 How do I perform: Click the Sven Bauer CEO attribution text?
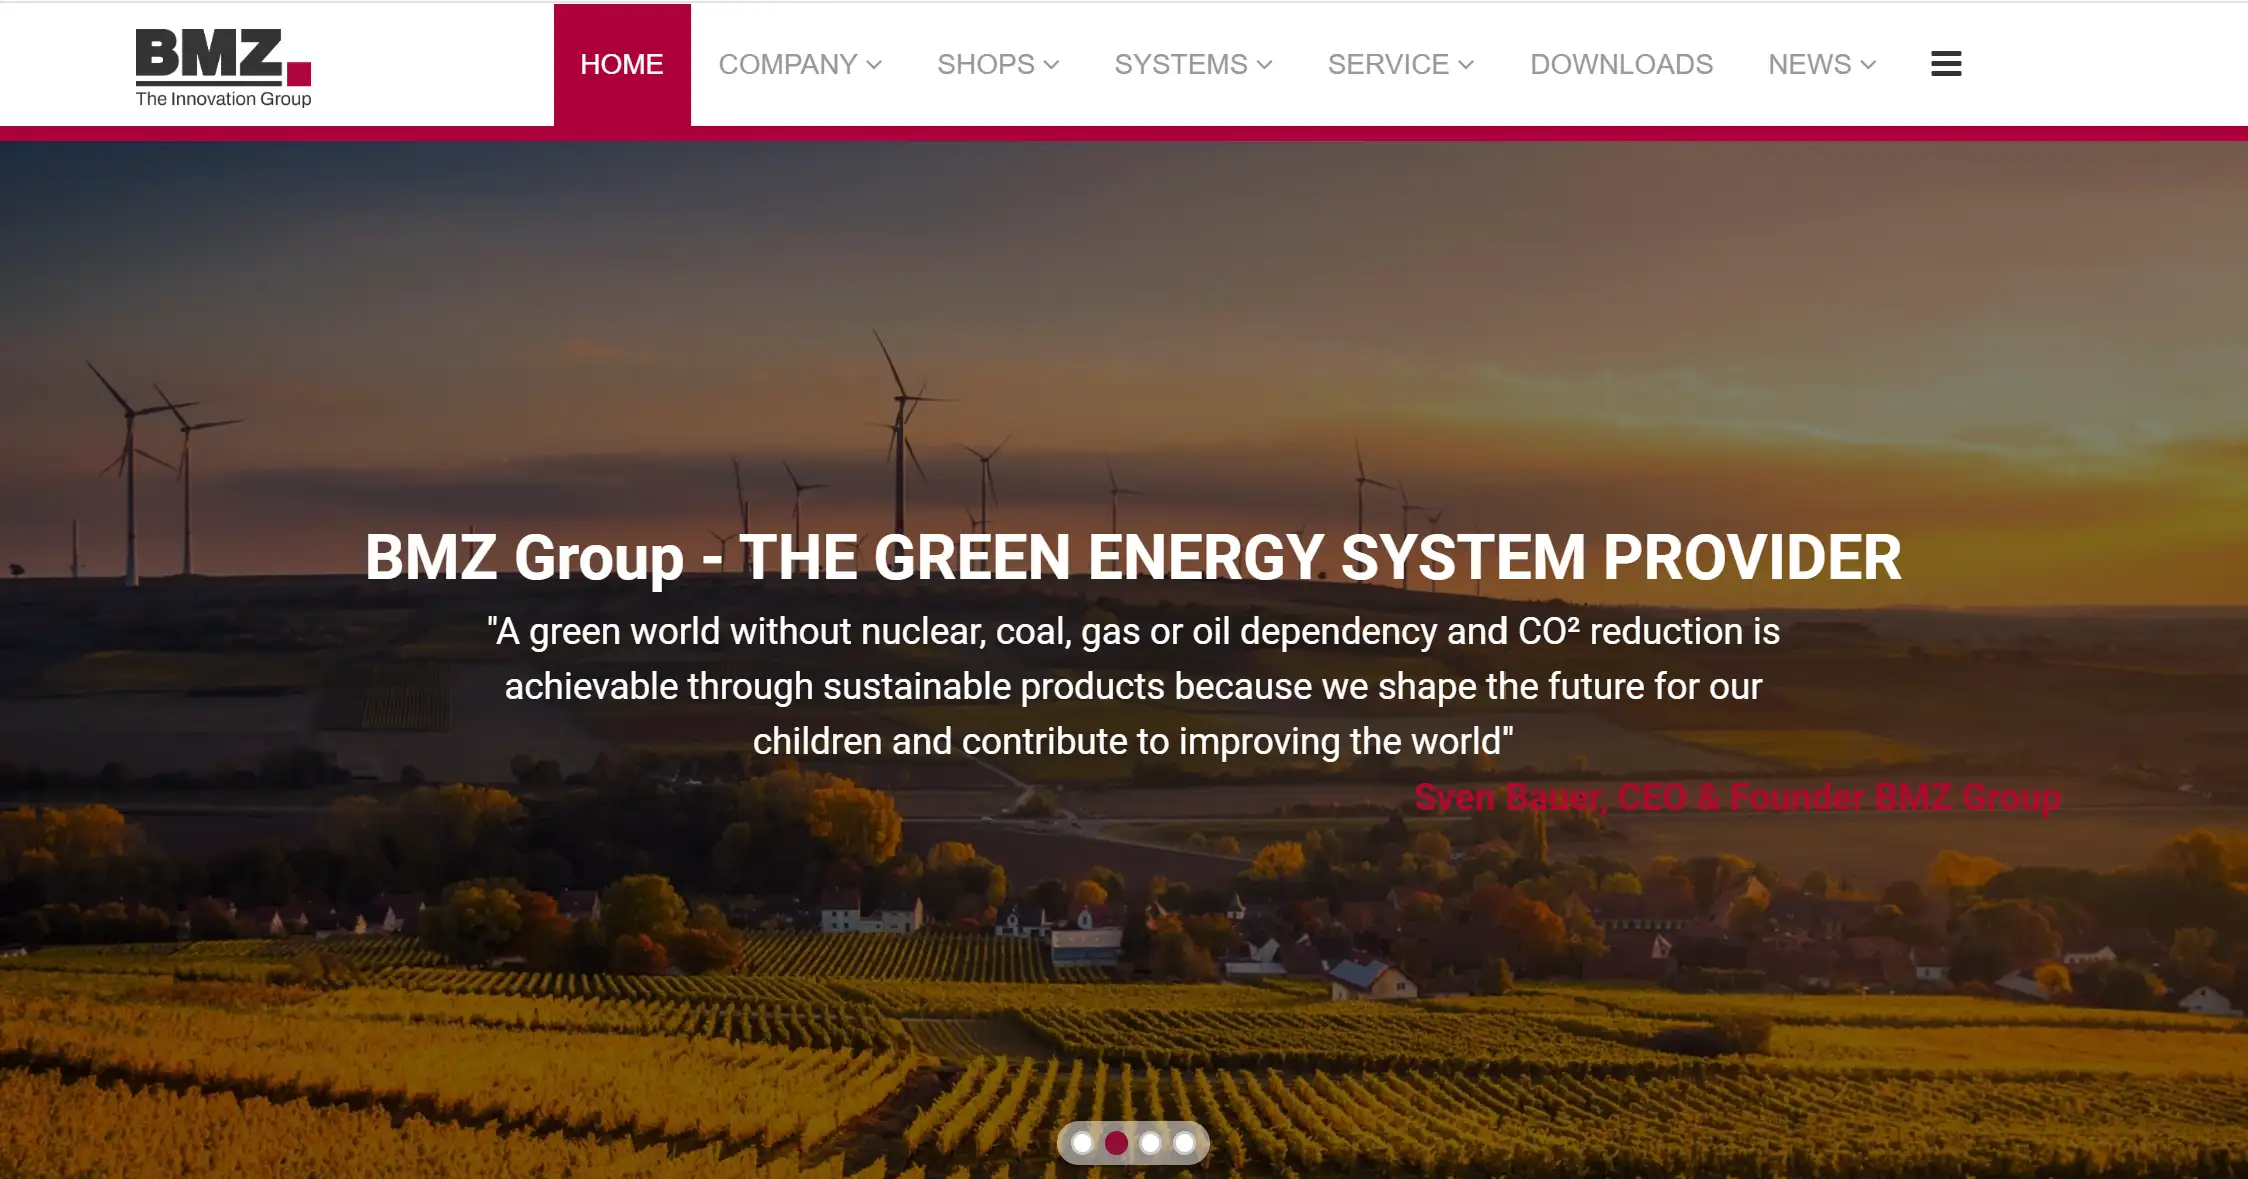[1738, 797]
